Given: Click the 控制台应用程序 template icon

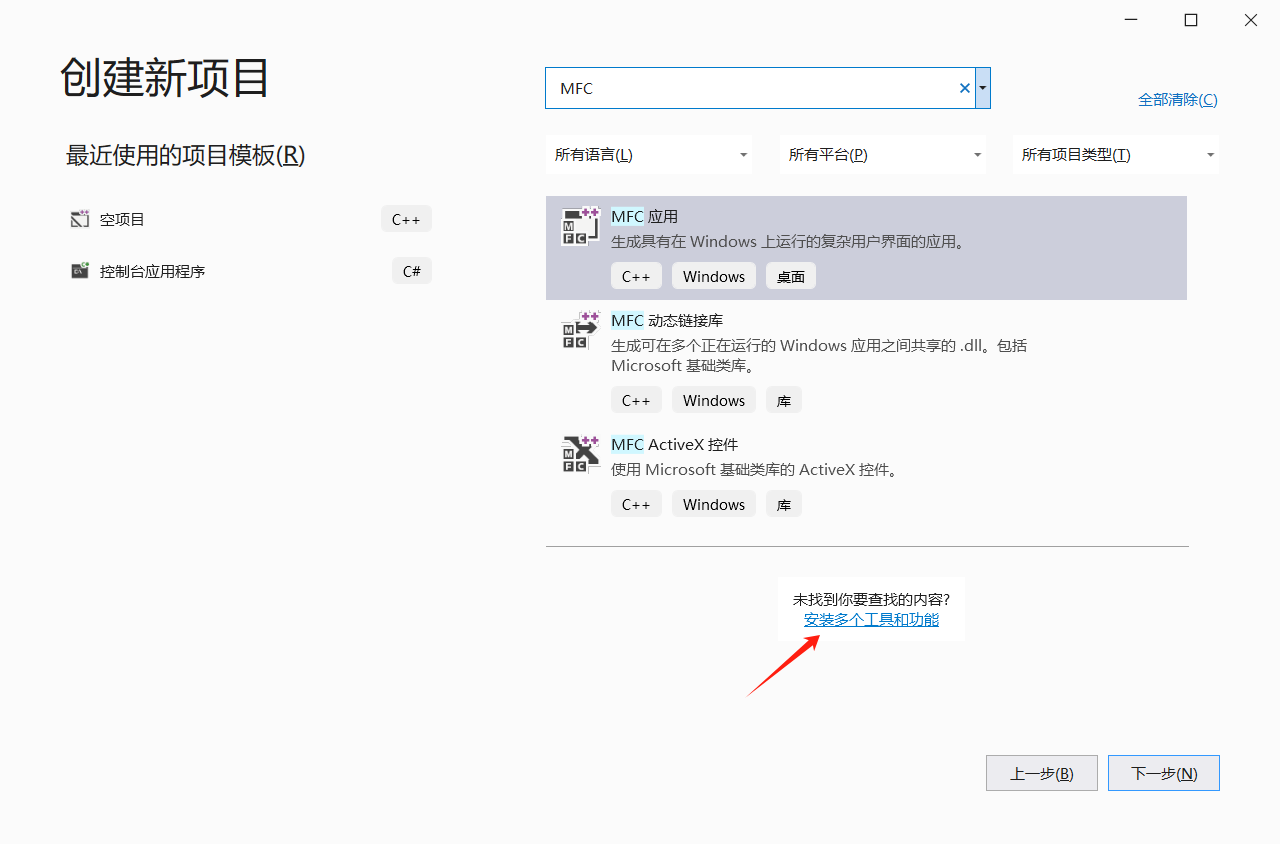Looking at the screenshot, I should (x=80, y=271).
